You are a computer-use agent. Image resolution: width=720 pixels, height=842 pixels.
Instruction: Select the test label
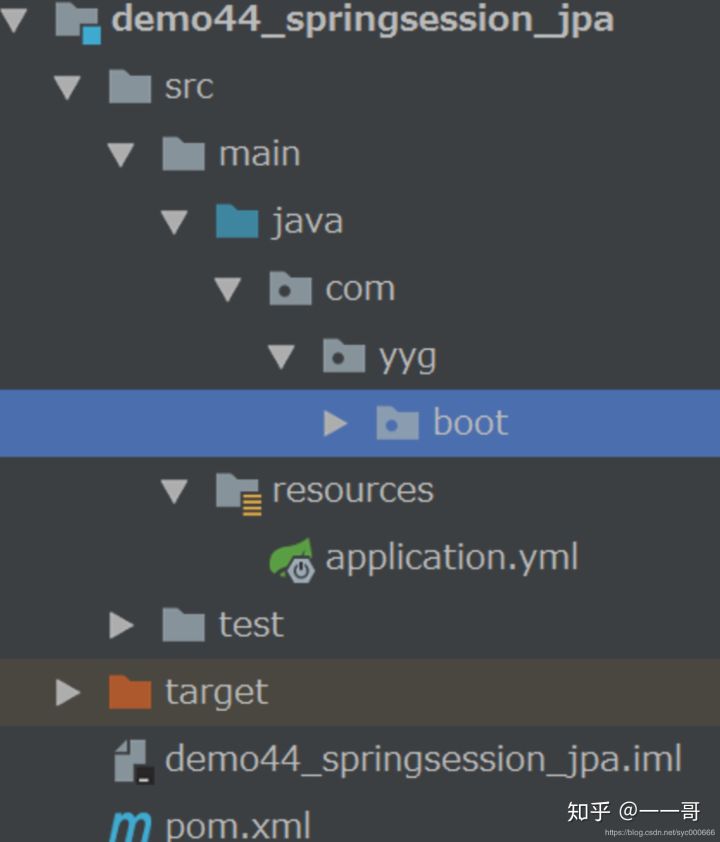pos(251,625)
